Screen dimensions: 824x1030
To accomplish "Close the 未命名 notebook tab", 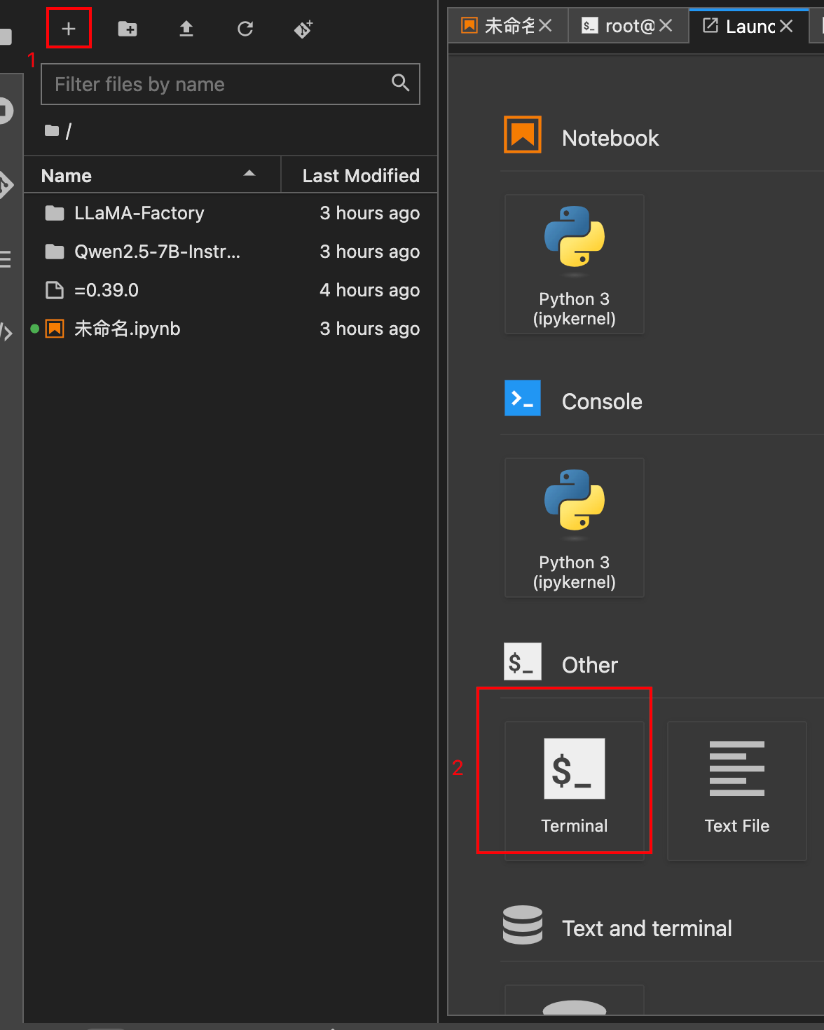I will coord(545,26).
